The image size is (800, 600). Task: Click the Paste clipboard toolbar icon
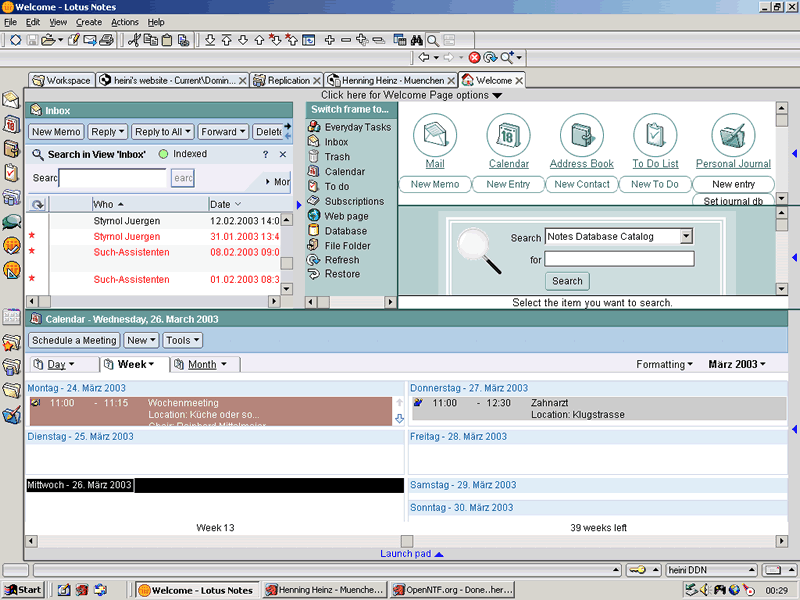click(x=167, y=40)
